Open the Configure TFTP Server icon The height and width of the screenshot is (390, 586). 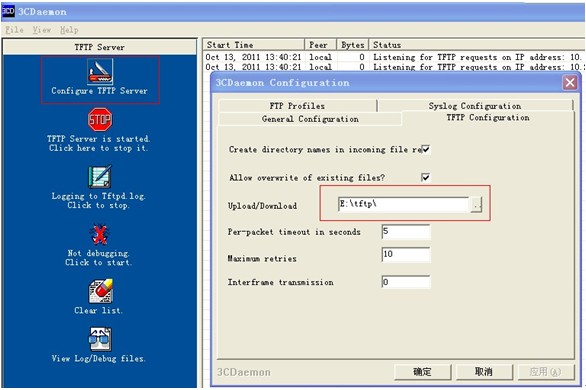pos(100,71)
